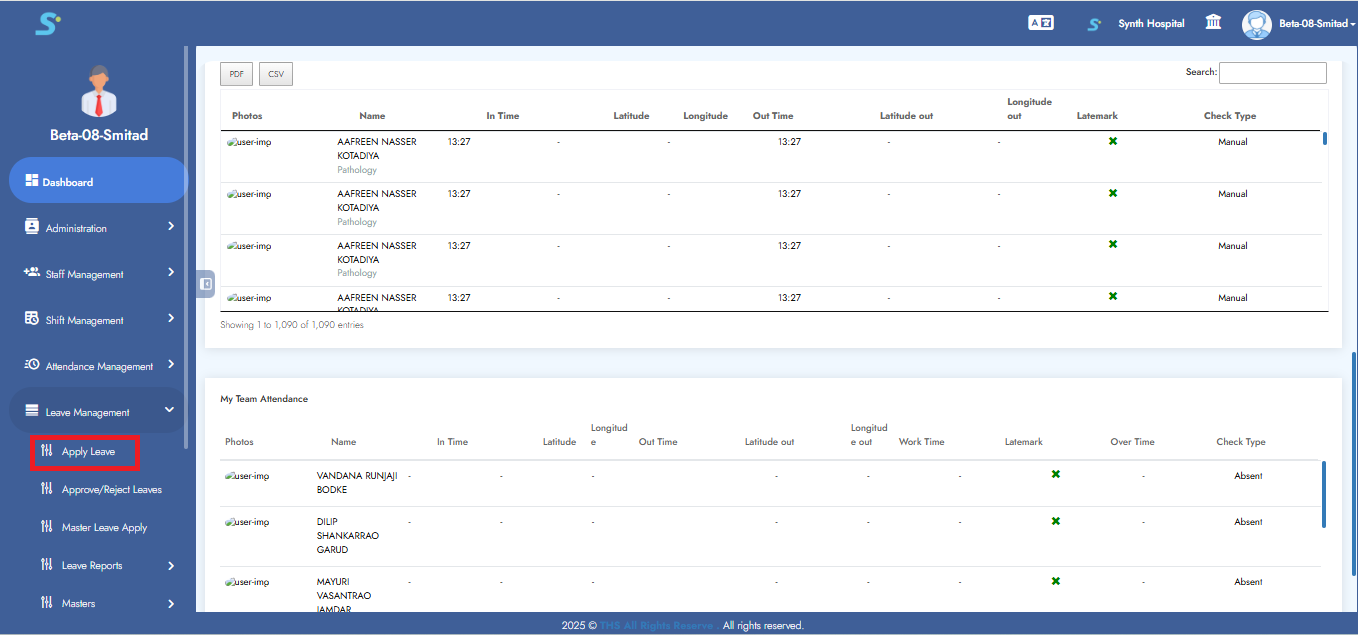
Task: Click the user avatar in top bar
Action: click(x=1256, y=24)
